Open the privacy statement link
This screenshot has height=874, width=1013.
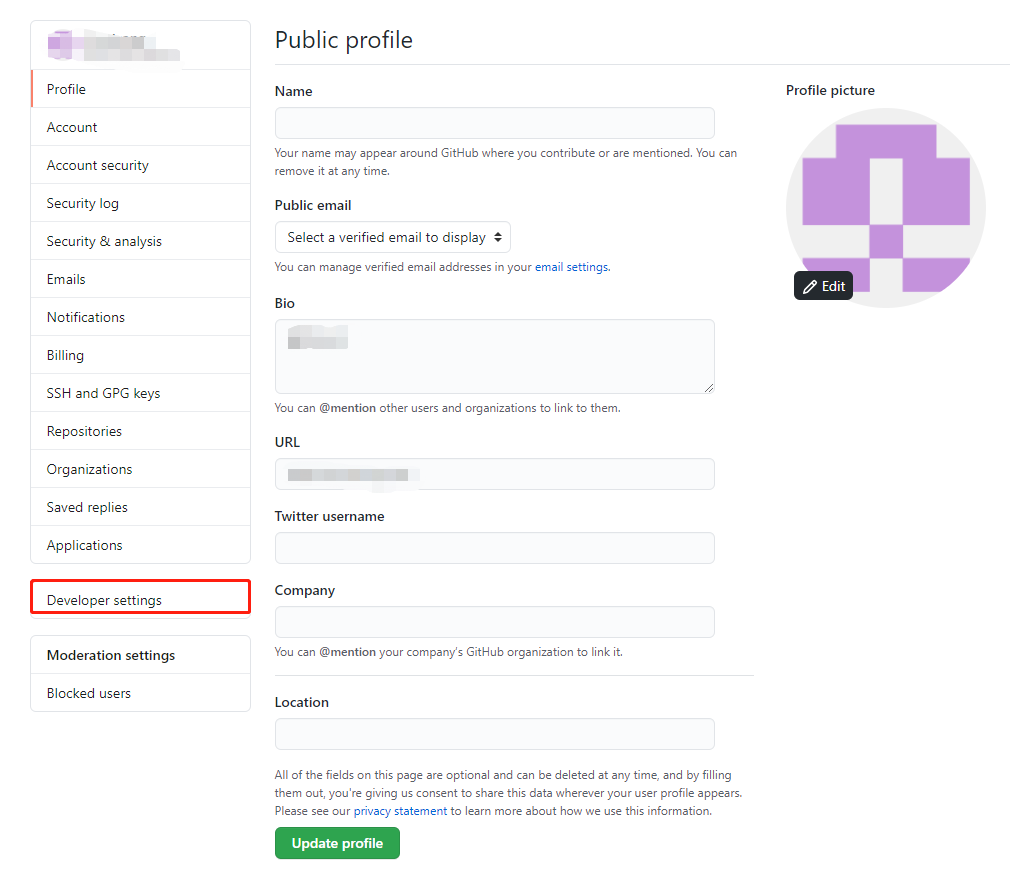tap(401, 811)
